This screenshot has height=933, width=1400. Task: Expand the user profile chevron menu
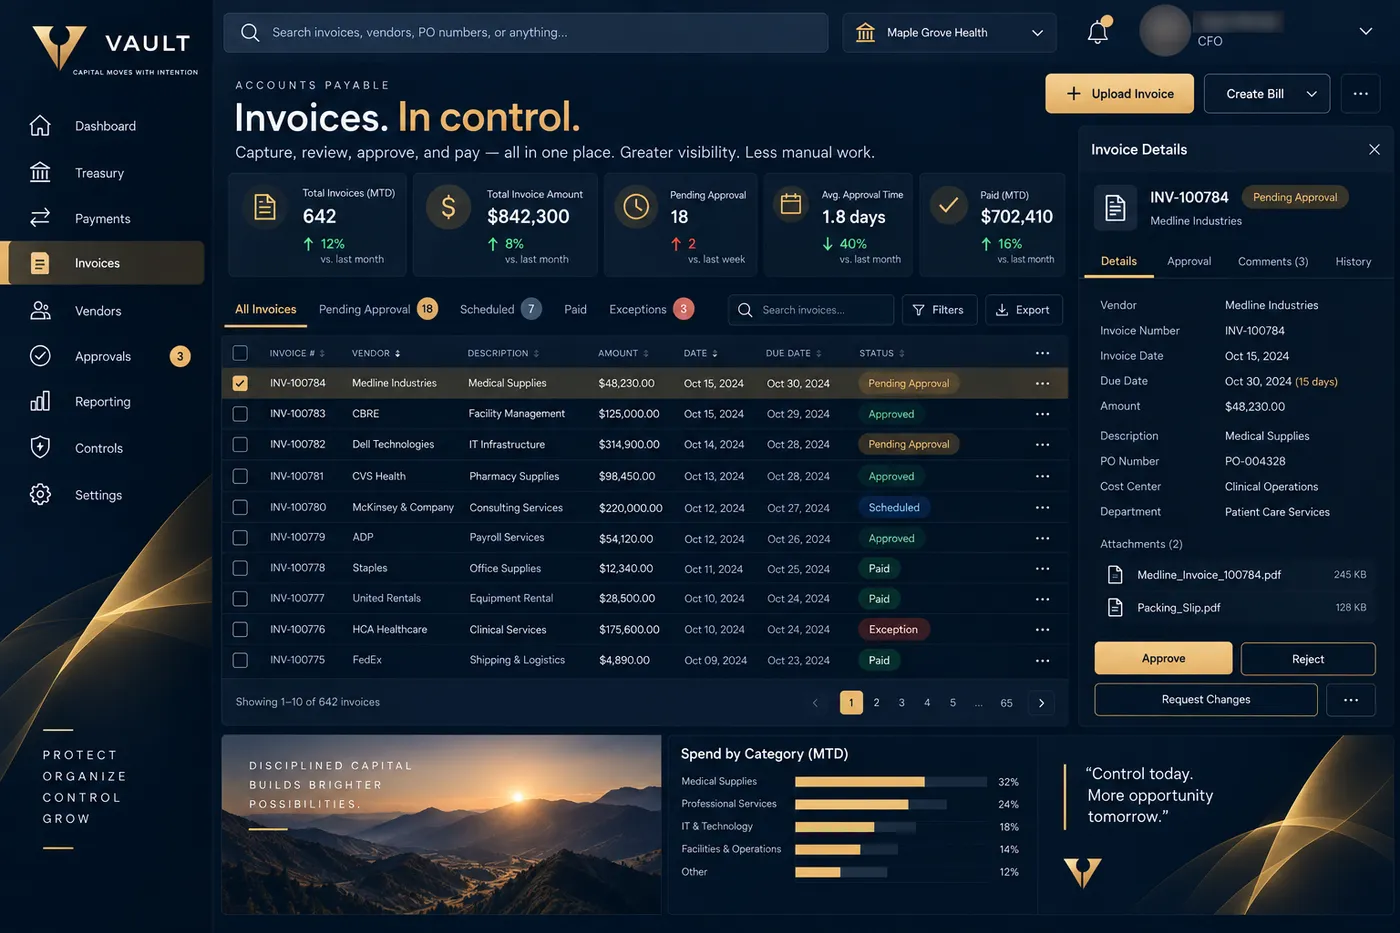point(1365,31)
